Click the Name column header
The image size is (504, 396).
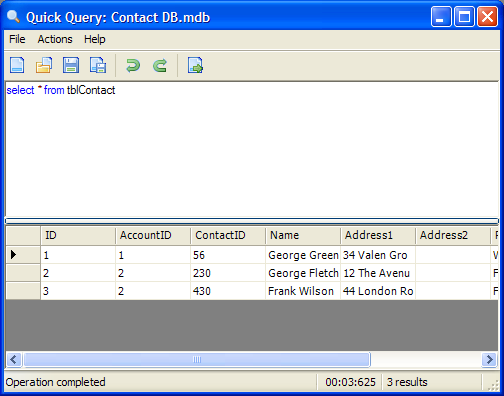pyautogui.click(x=303, y=235)
